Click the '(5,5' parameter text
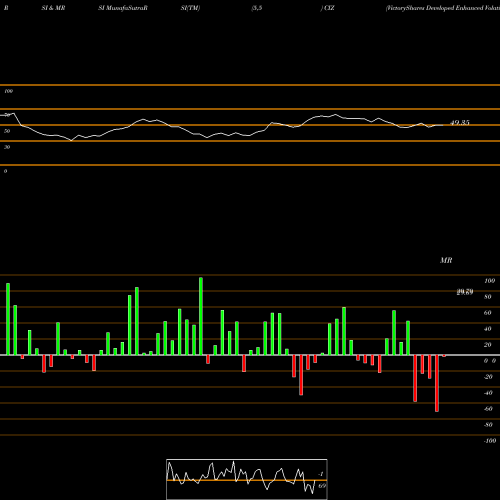The width and height of the screenshot is (500, 500). [257, 8]
